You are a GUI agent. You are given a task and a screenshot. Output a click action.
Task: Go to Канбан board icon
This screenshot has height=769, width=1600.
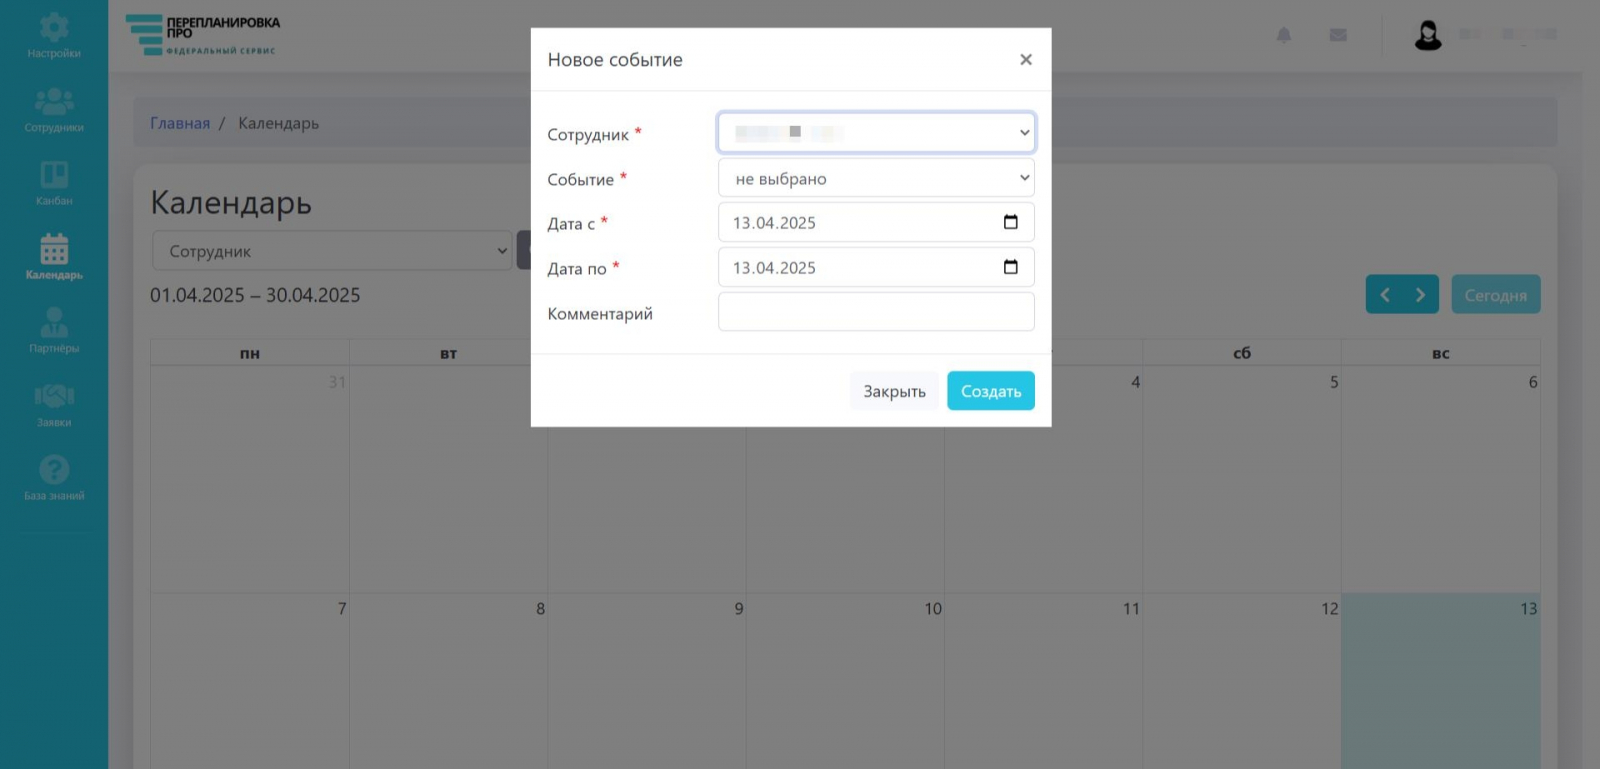54,176
